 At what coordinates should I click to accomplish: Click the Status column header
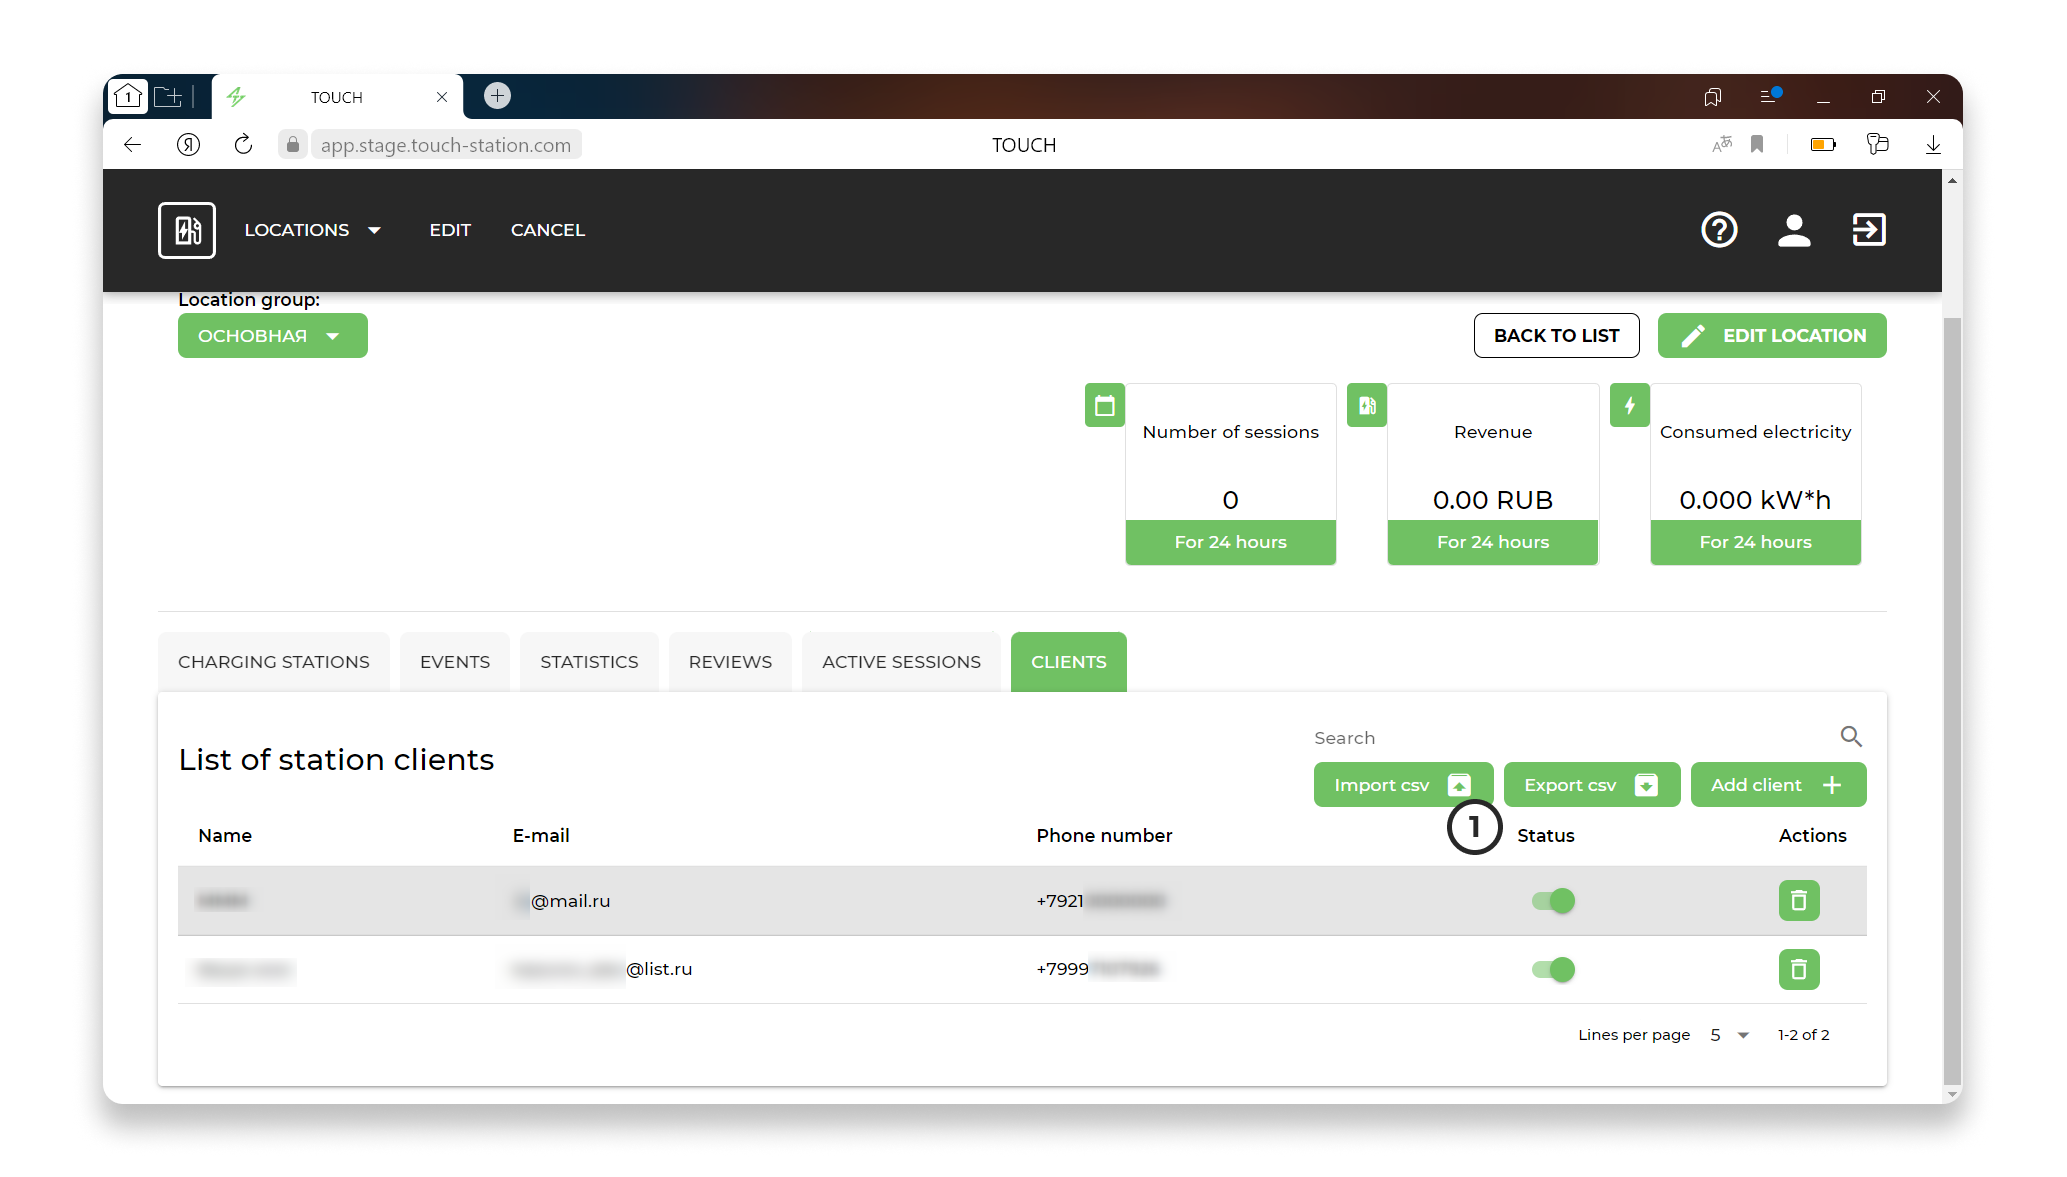coord(1545,836)
